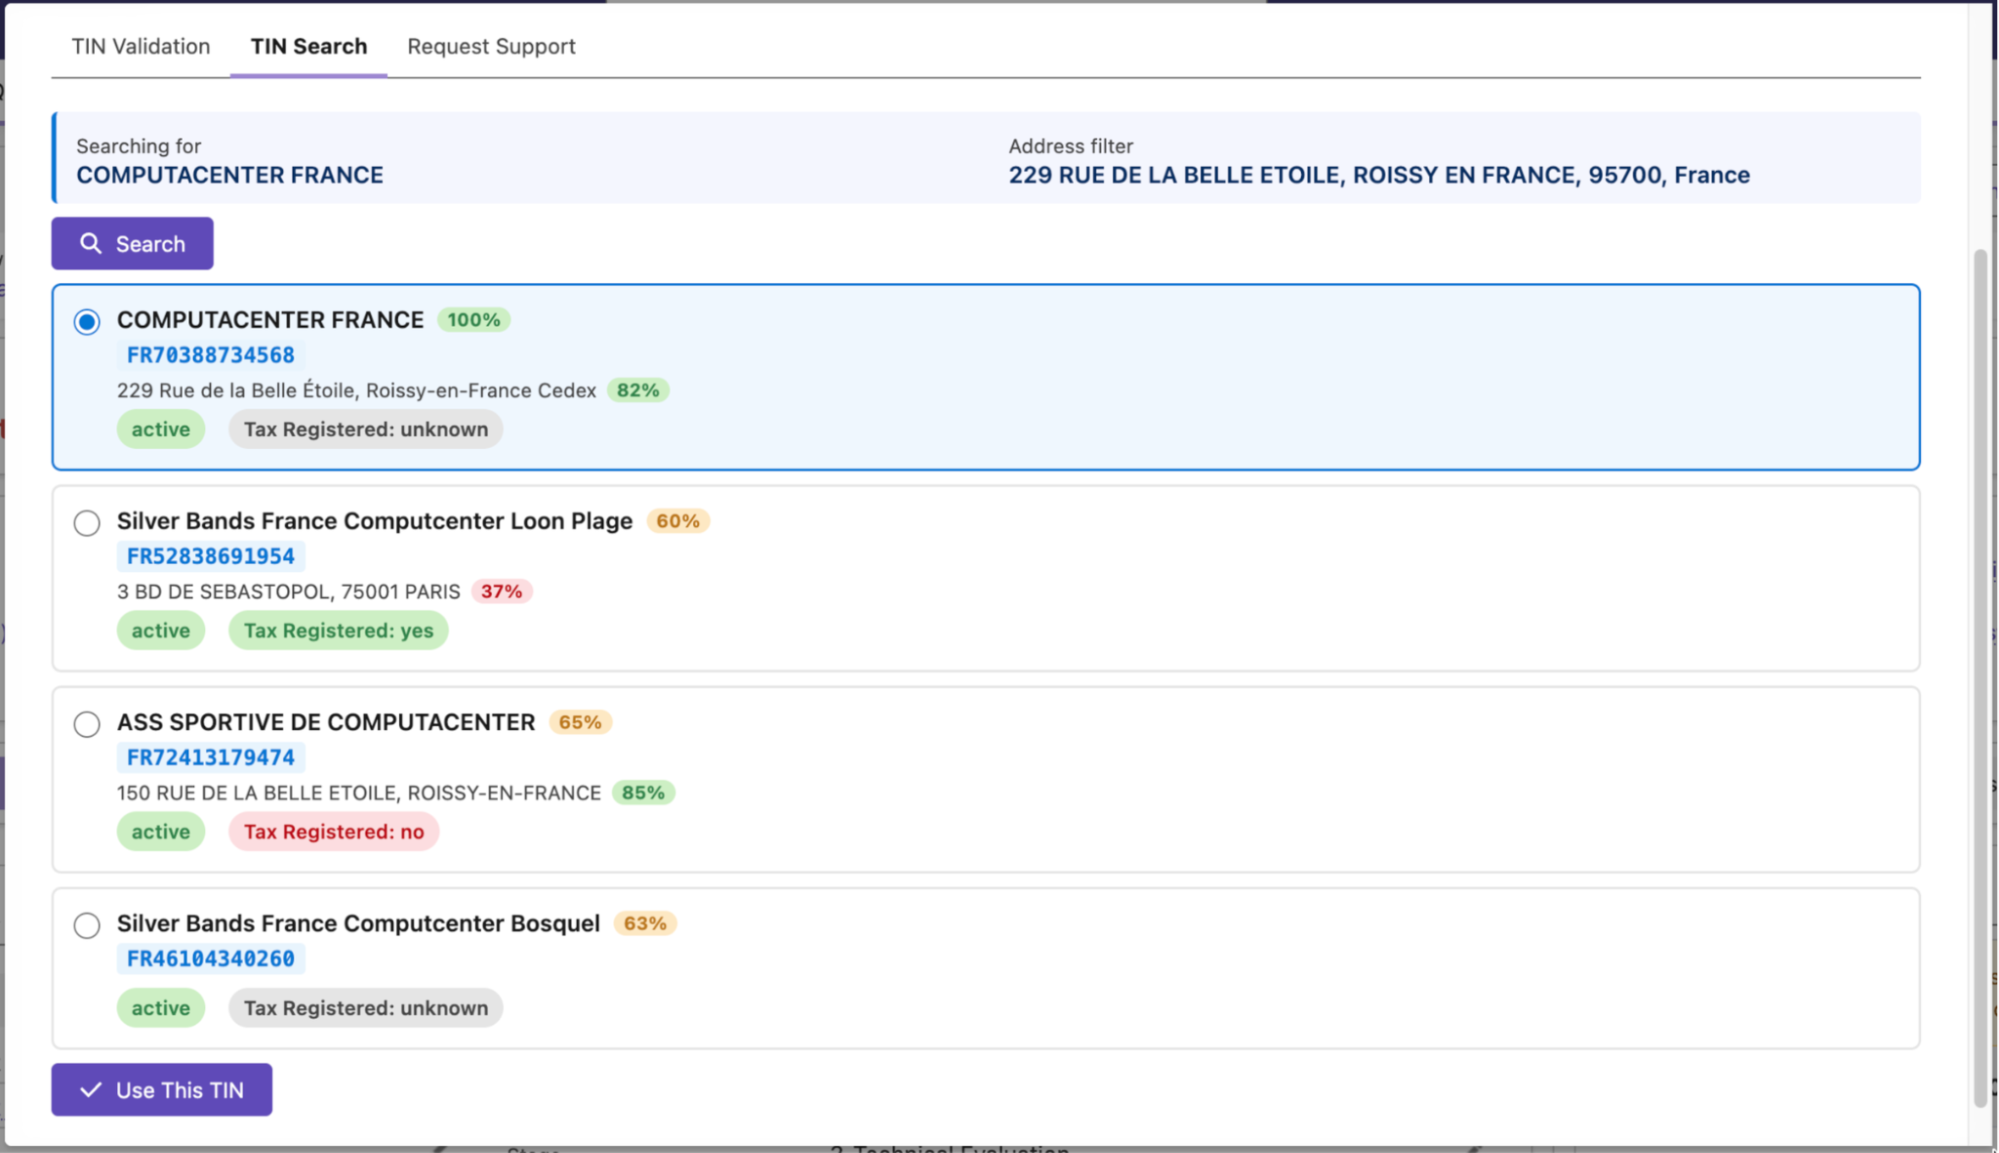Click the Silver Bands France Computcenter Bosquel title
1999x1153 pixels.
359,923
